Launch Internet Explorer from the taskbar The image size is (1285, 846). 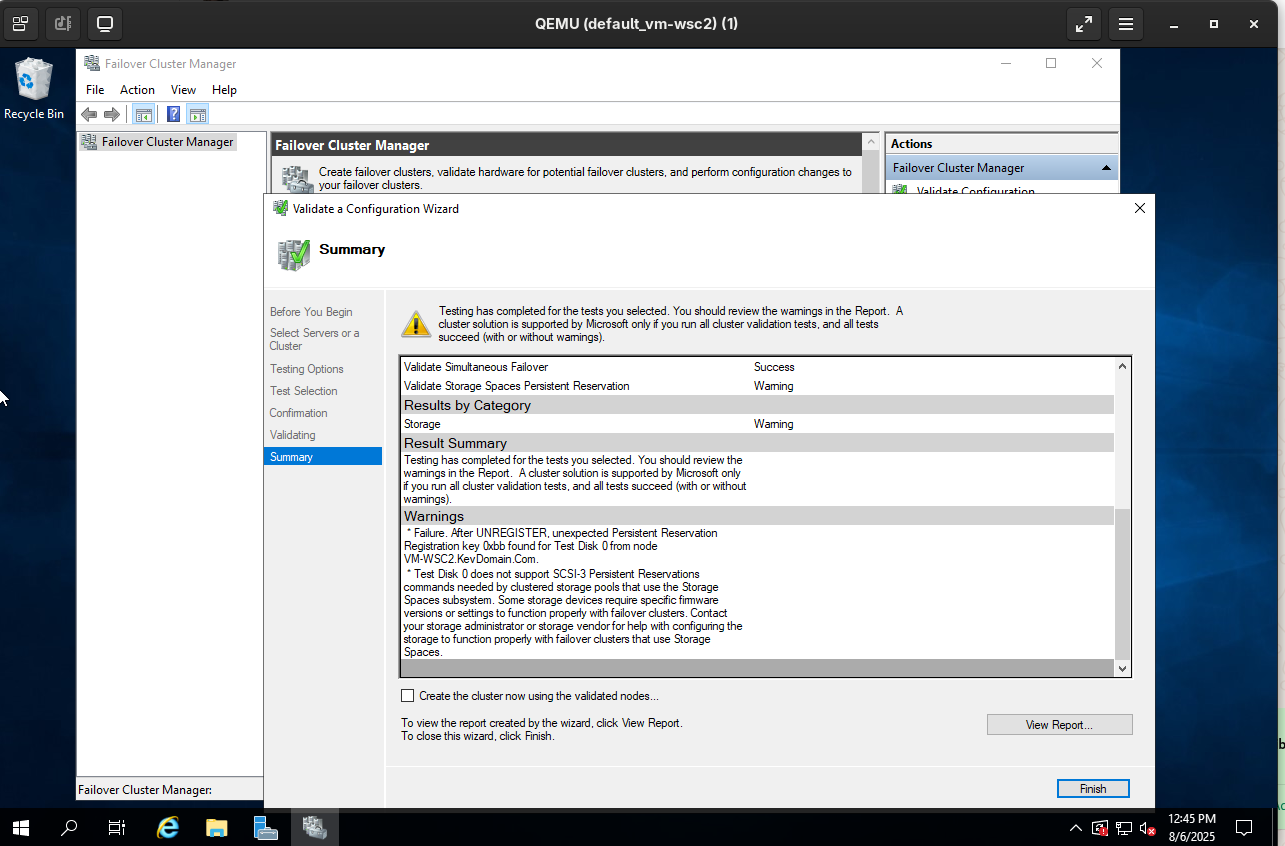click(168, 828)
